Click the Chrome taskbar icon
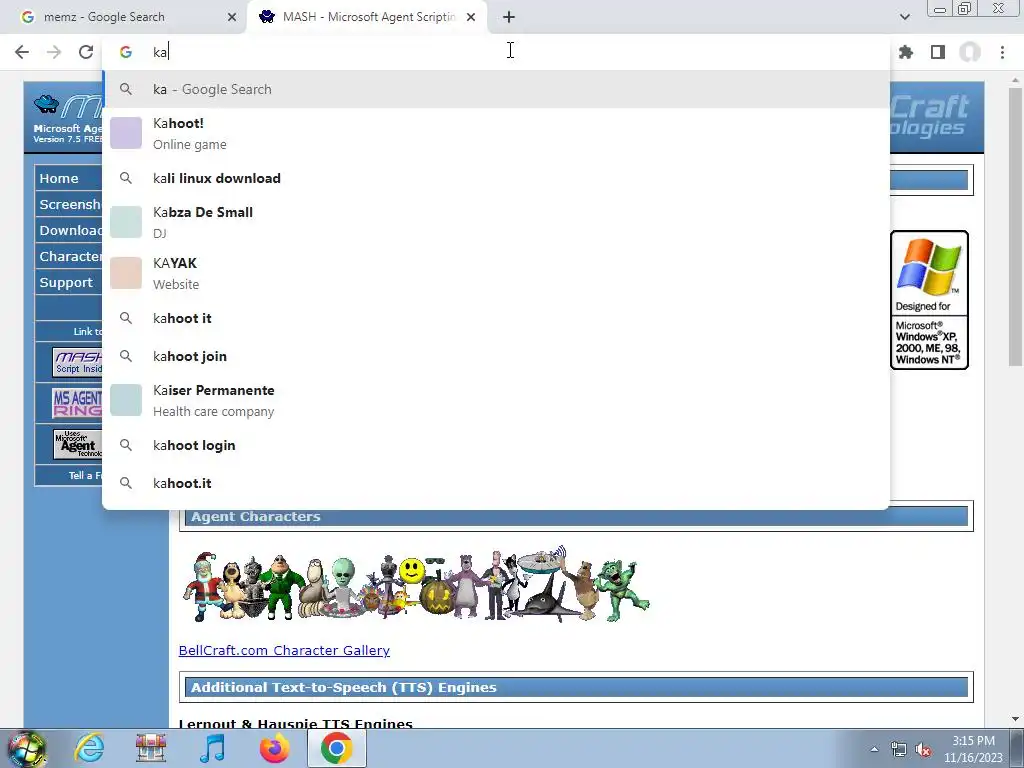Image resolution: width=1024 pixels, height=768 pixels. (336, 748)
